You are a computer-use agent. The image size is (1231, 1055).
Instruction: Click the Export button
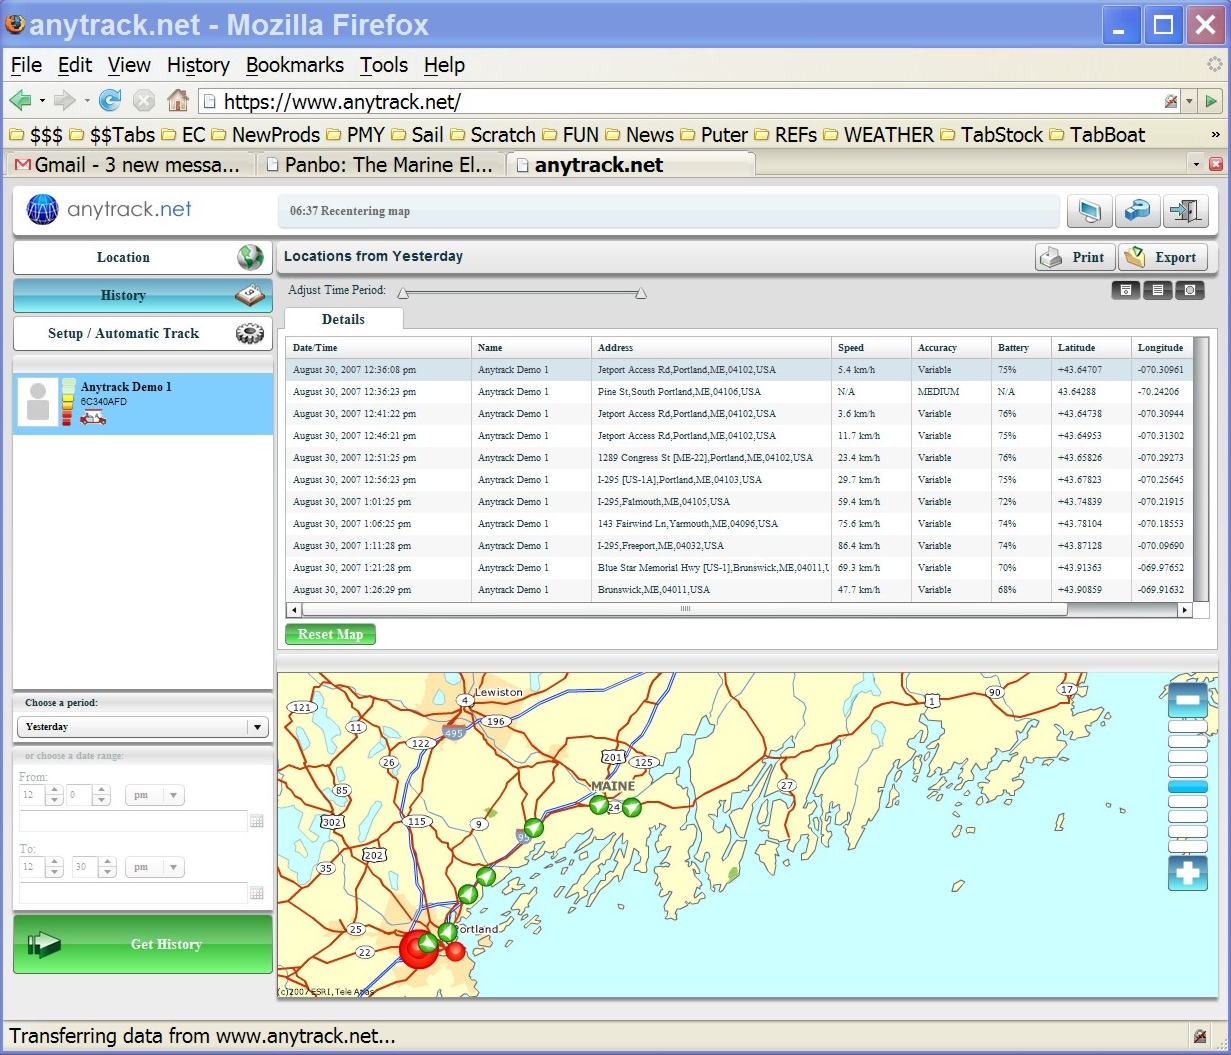(1163, 257)
